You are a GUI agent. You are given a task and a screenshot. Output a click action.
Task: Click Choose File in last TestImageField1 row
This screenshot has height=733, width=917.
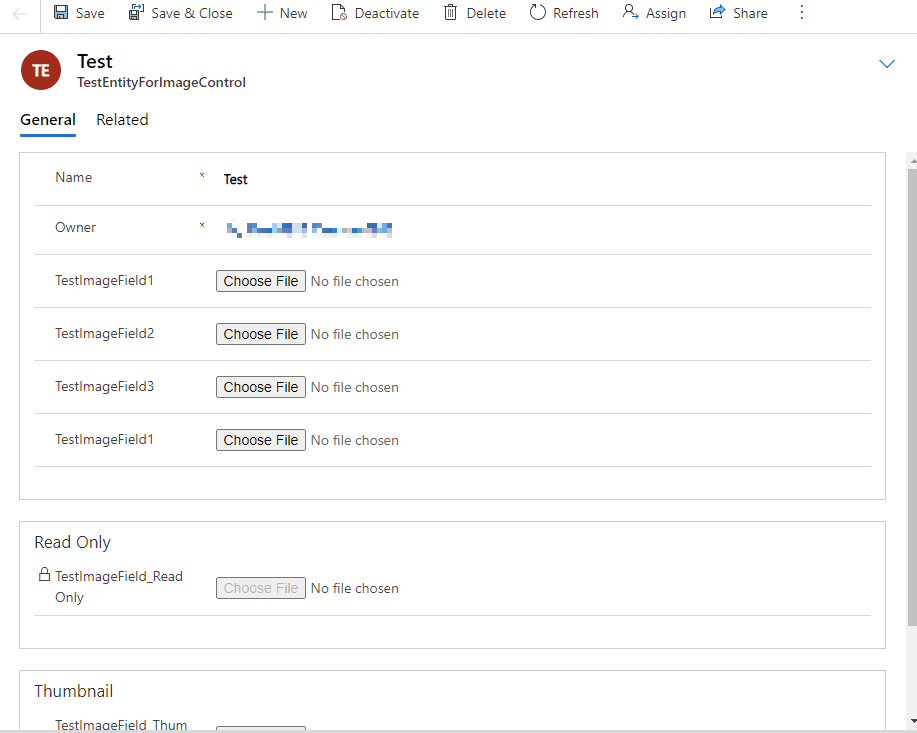(x=261, y=441)
